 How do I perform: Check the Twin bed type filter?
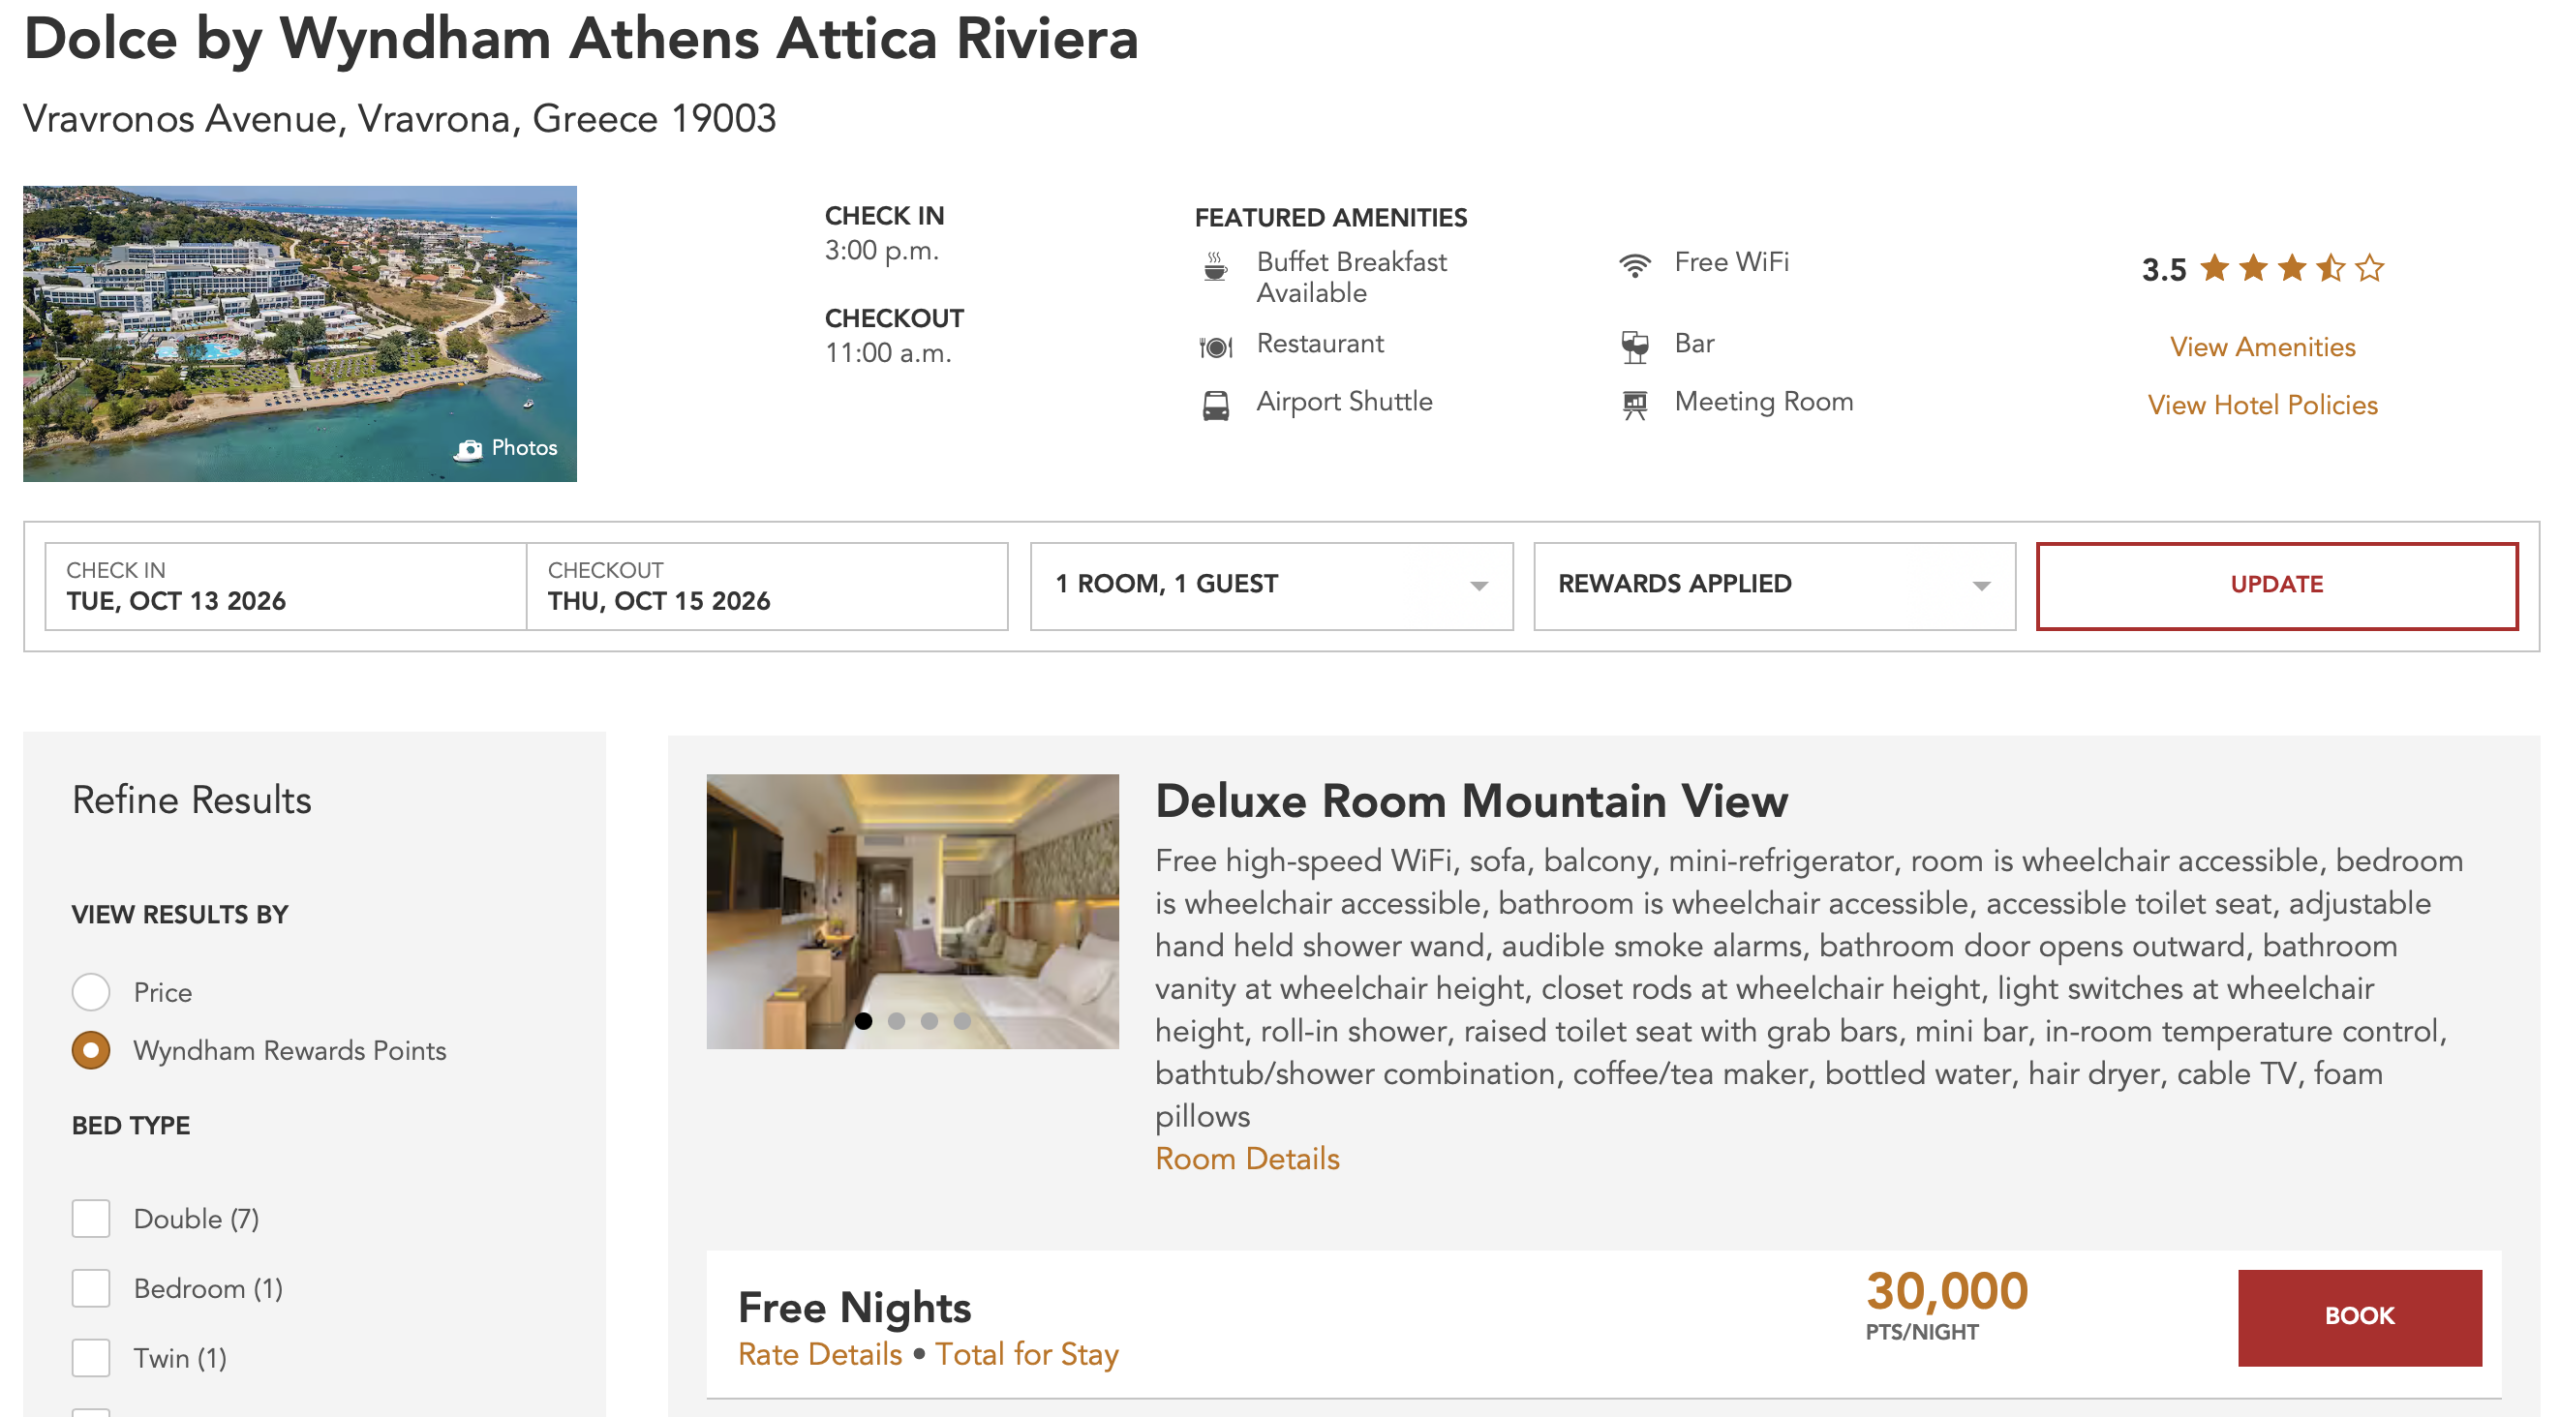92,1358
